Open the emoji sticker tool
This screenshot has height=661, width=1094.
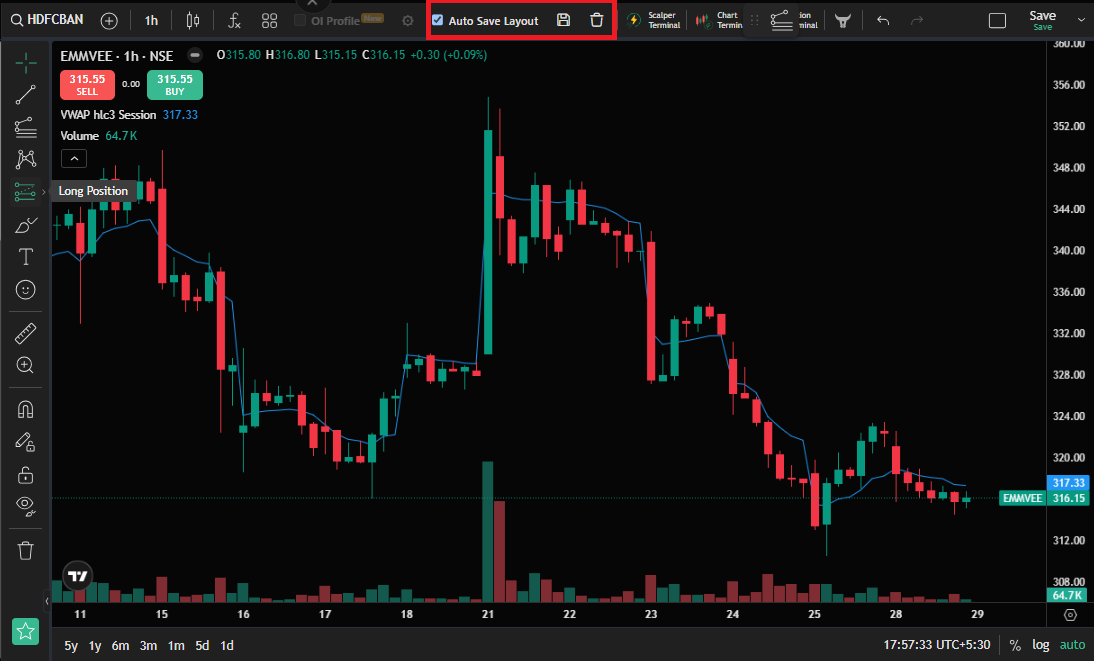coord(26,290)
